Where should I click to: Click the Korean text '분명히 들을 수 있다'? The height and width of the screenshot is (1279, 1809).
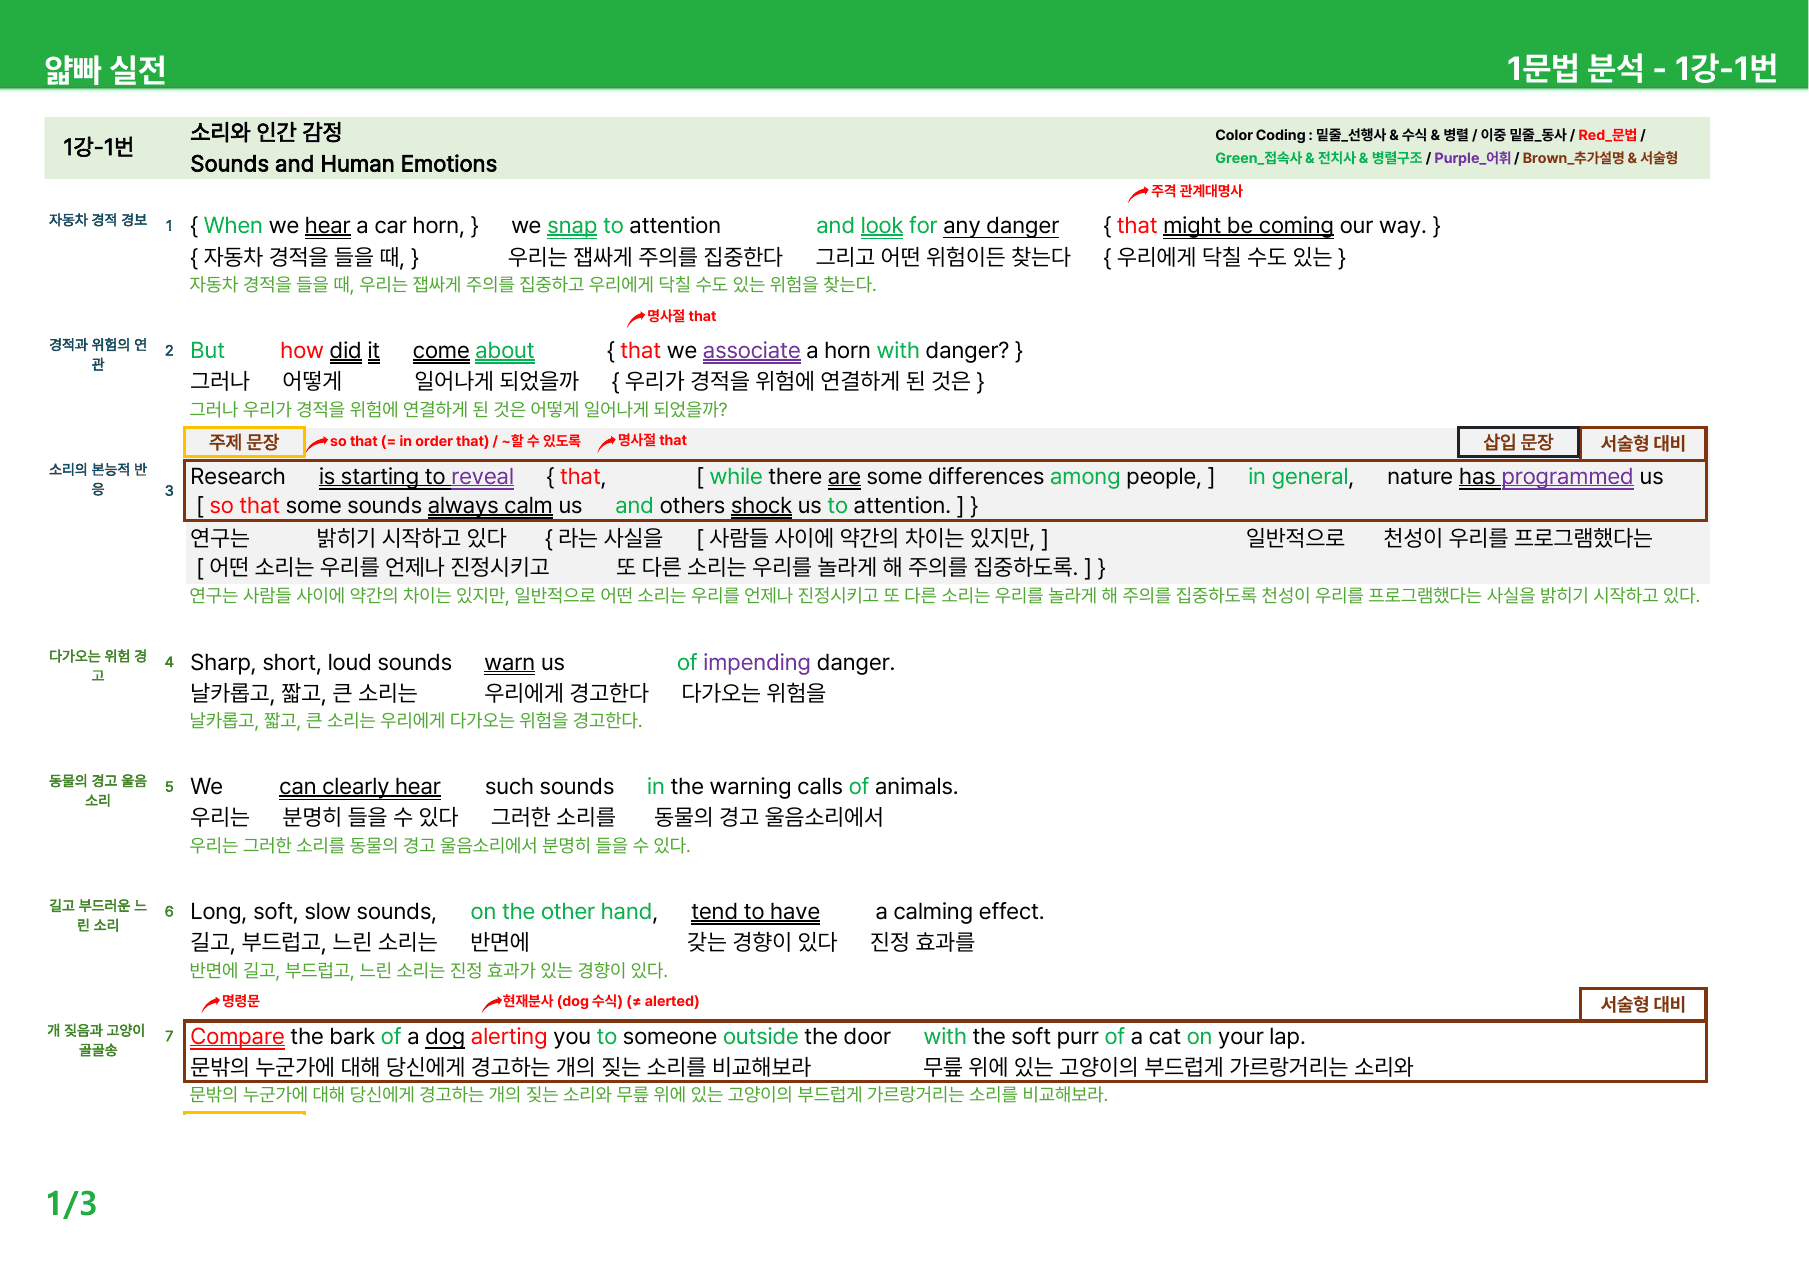click(370, 817)
